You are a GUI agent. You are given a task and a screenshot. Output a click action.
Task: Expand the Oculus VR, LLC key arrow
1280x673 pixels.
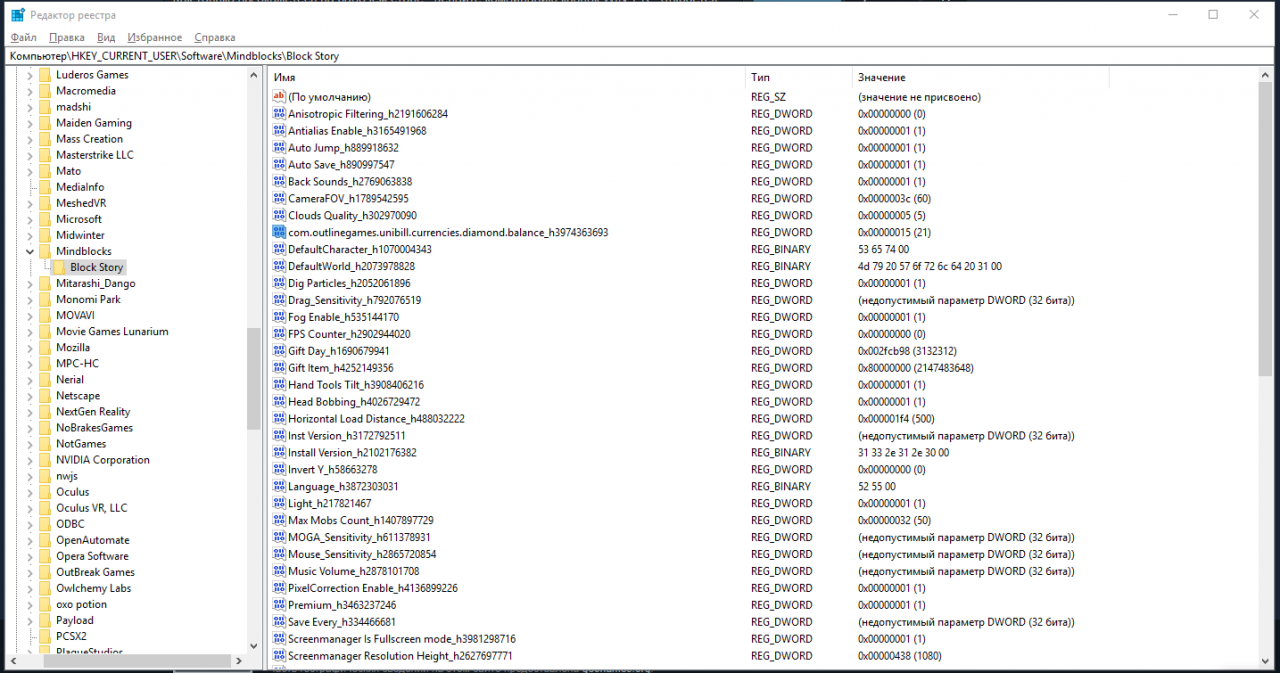click(30, 508)
